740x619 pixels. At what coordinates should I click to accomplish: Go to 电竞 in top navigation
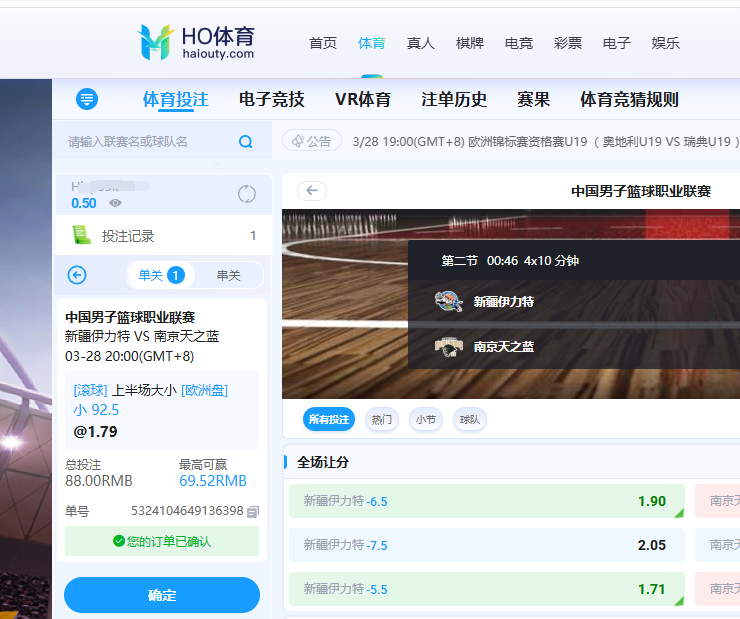pos(519,43)
